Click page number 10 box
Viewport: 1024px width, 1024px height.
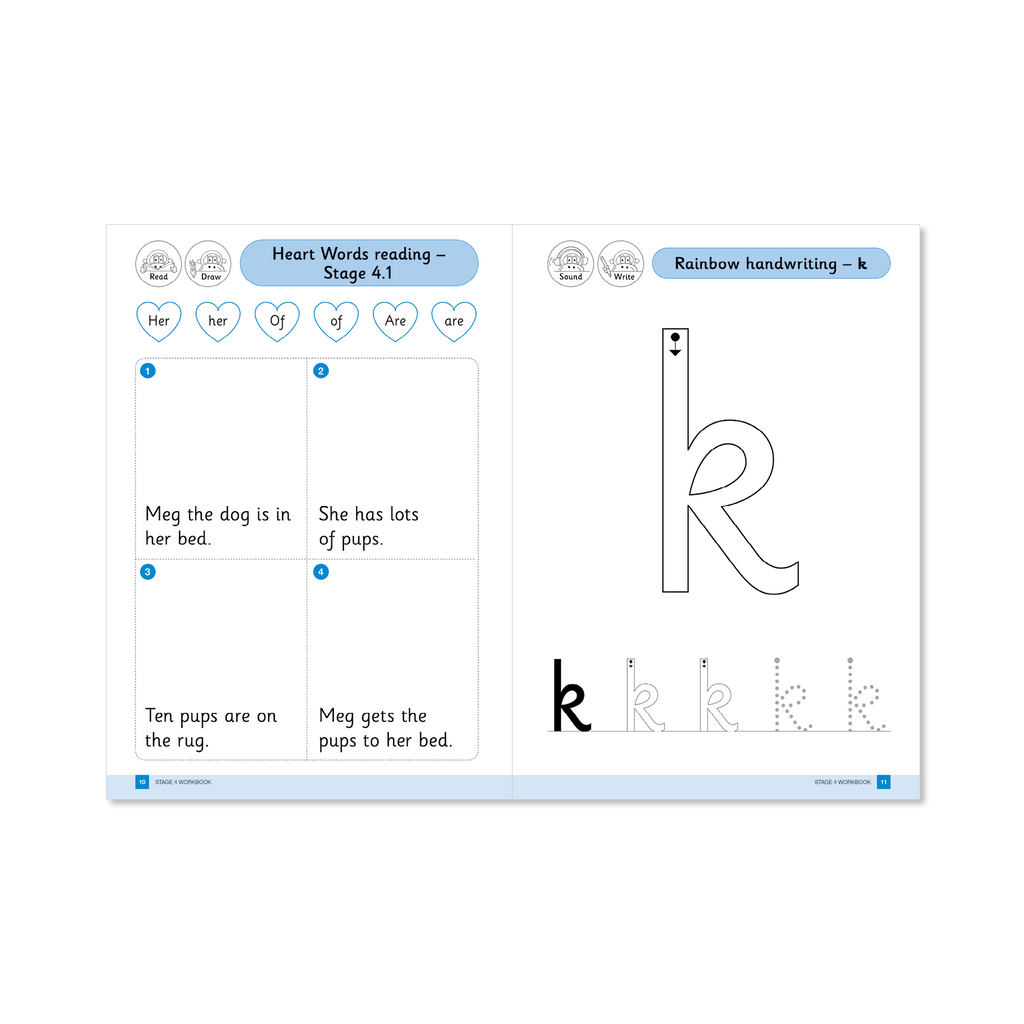tap(142, 782)
